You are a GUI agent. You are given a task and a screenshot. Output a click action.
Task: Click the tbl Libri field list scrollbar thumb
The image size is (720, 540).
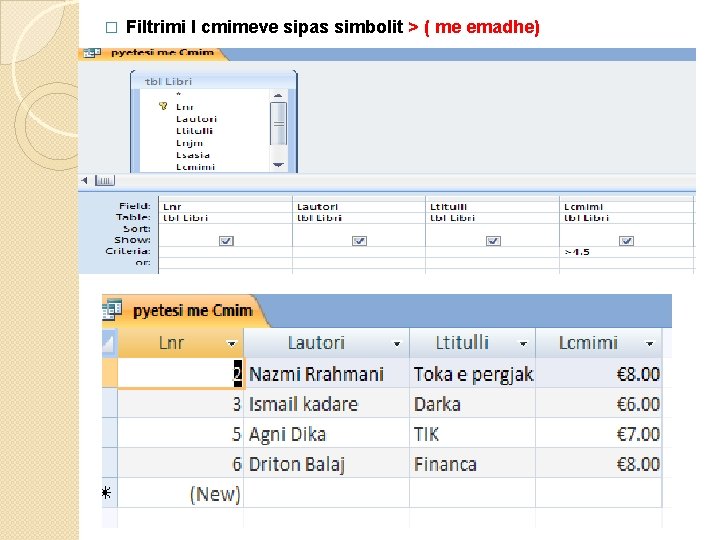click(278, 124)
